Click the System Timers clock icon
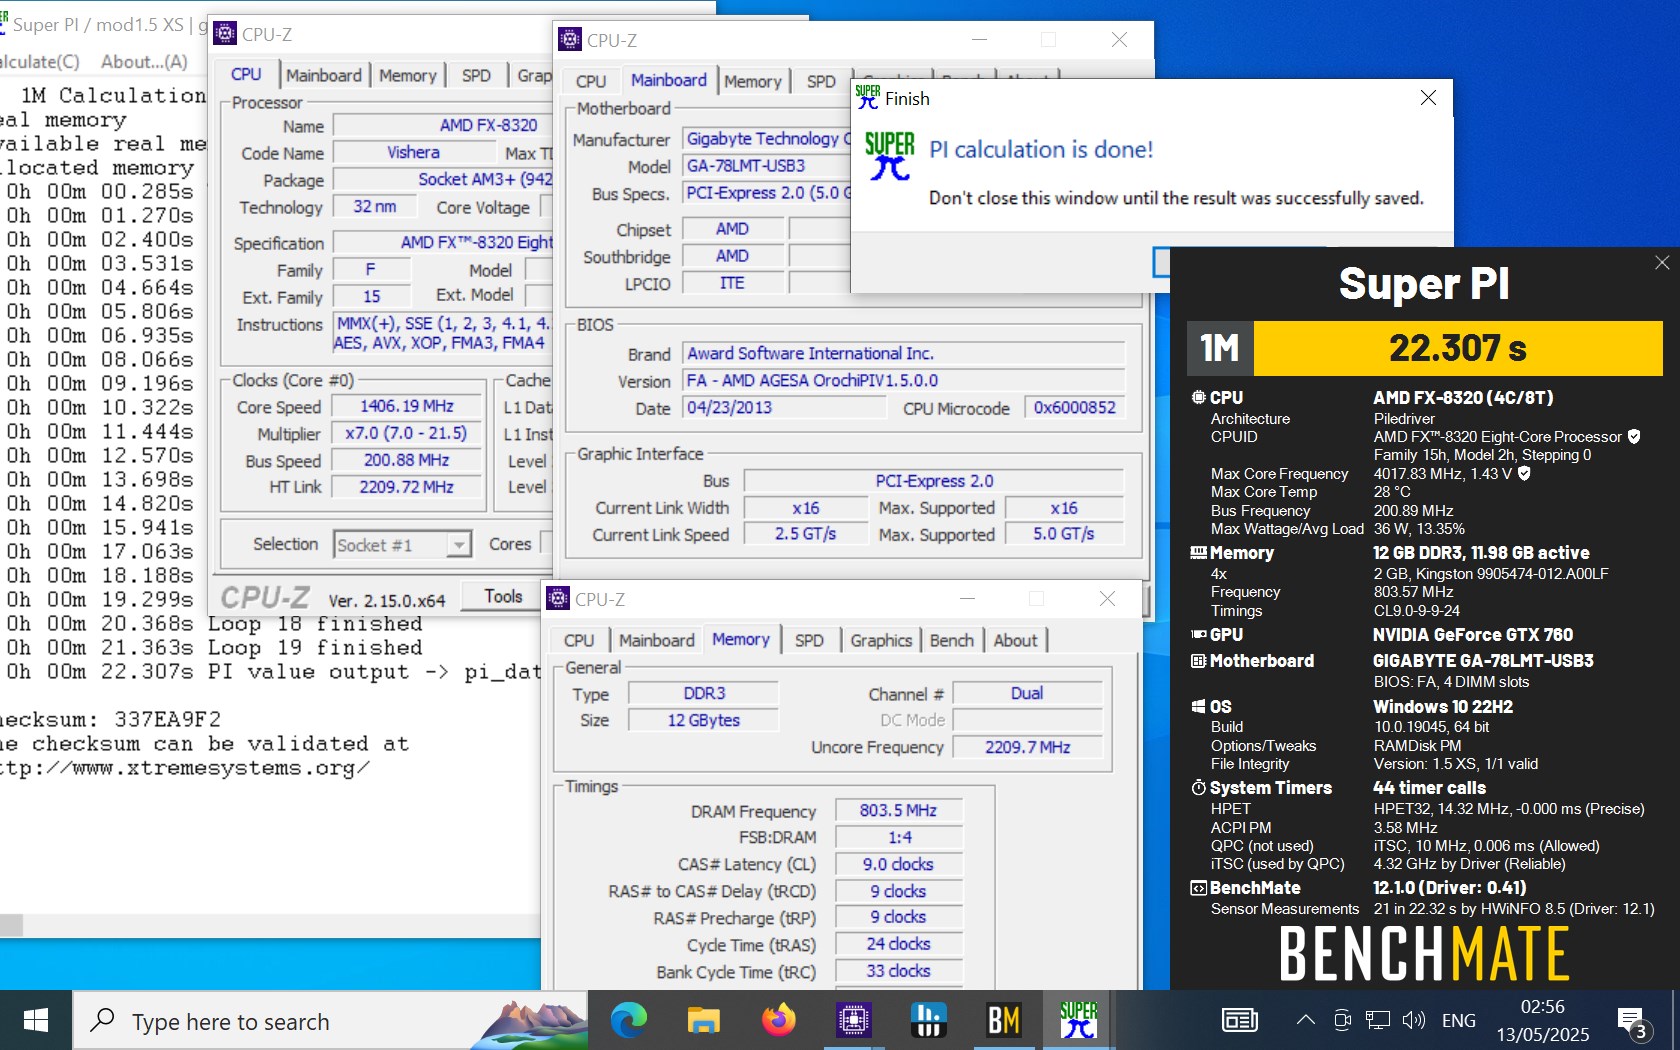 tap(1198, 788)
